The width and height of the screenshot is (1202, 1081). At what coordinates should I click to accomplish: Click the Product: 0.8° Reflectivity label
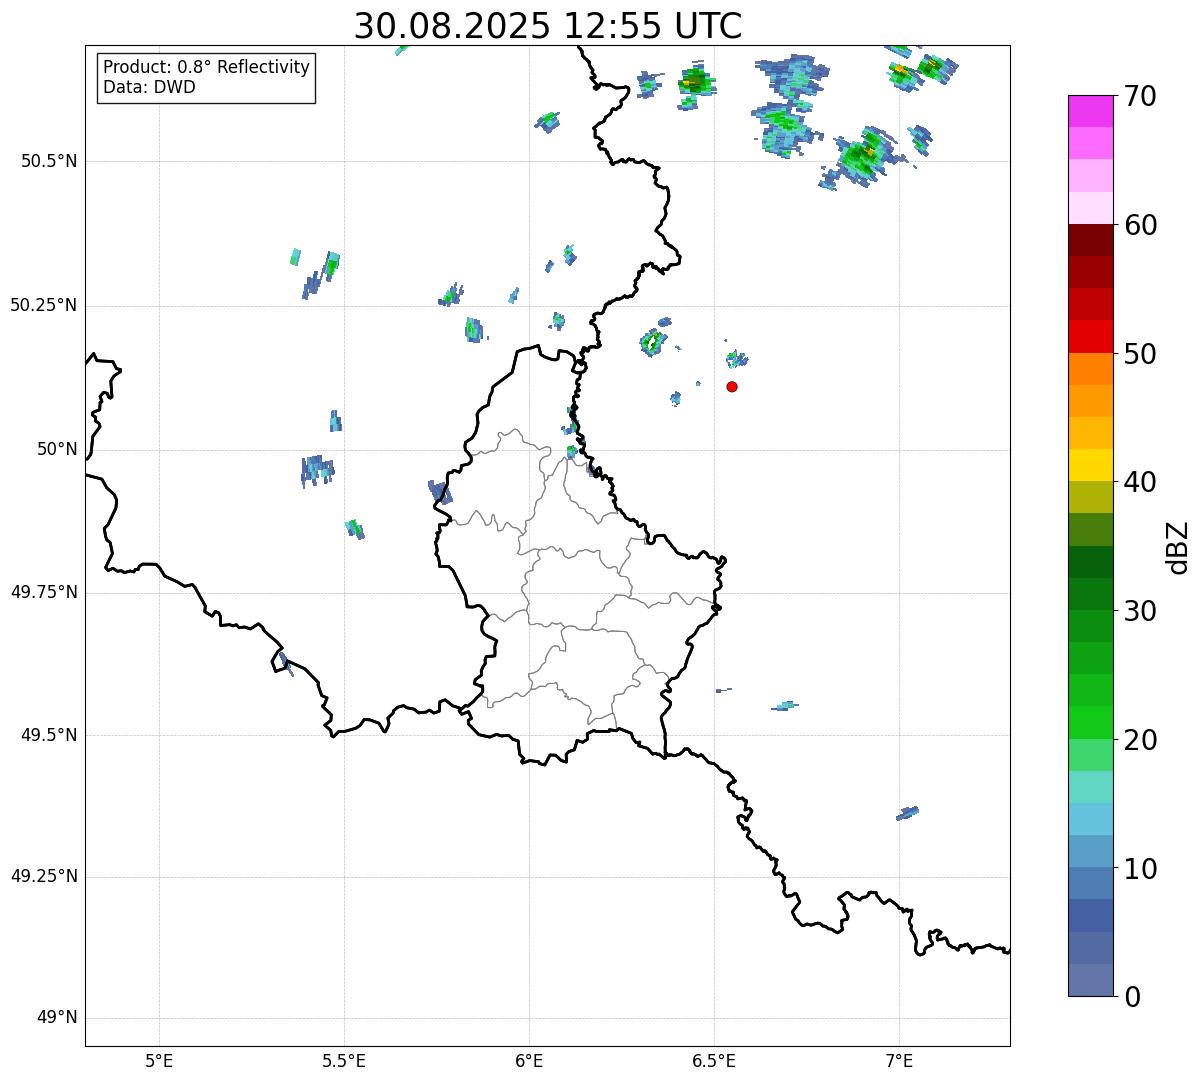coord(206,67)
